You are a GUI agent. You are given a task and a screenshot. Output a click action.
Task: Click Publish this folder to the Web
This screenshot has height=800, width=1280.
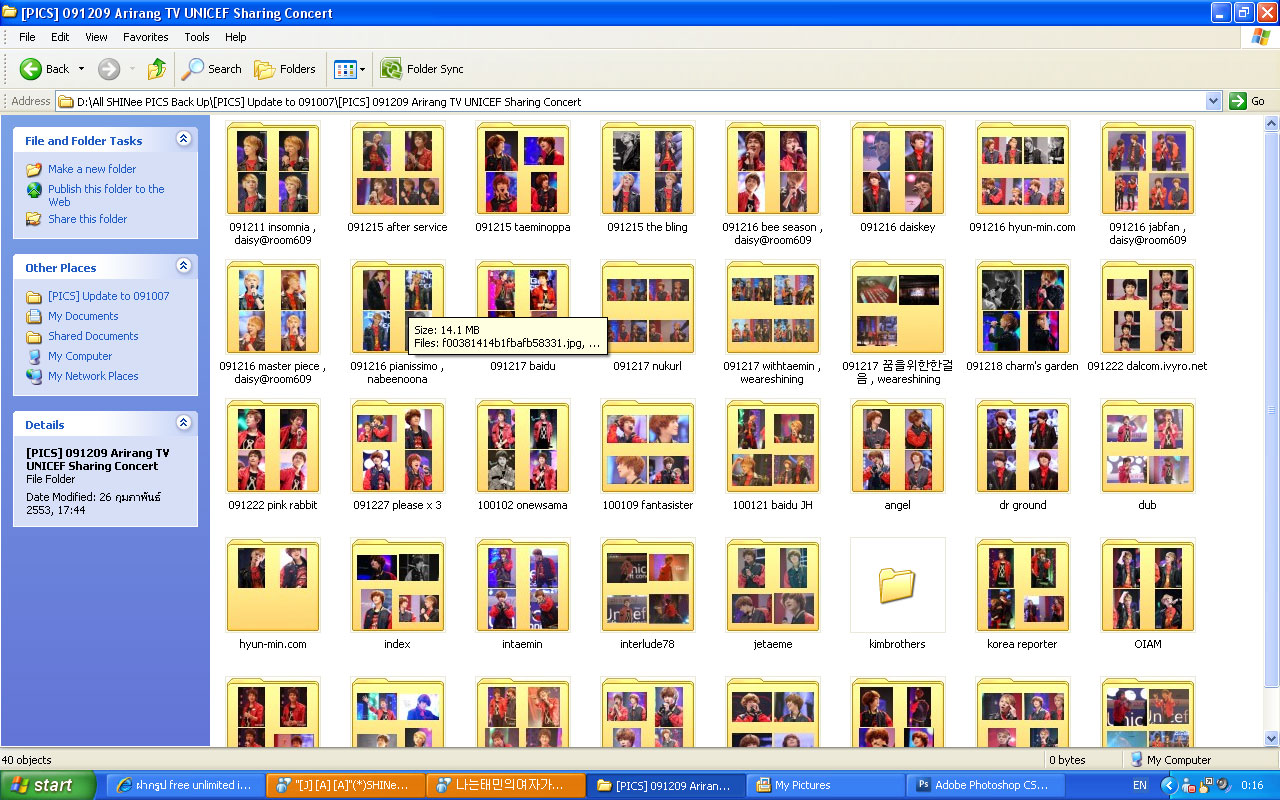coord(106,195)
